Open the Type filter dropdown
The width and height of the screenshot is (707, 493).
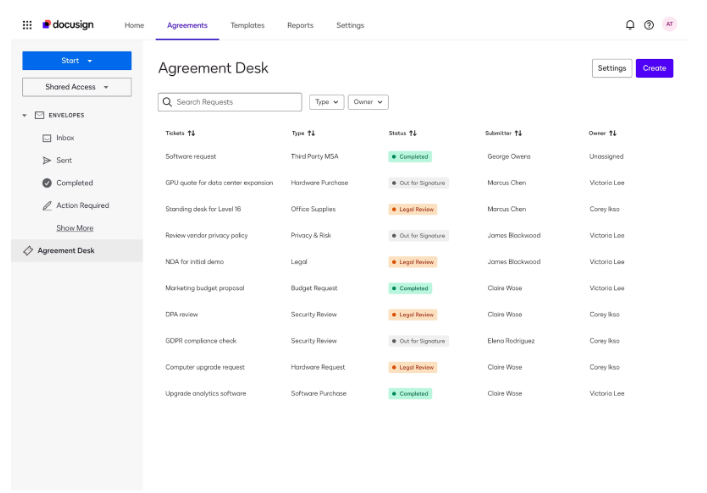[x=326, y=102]
